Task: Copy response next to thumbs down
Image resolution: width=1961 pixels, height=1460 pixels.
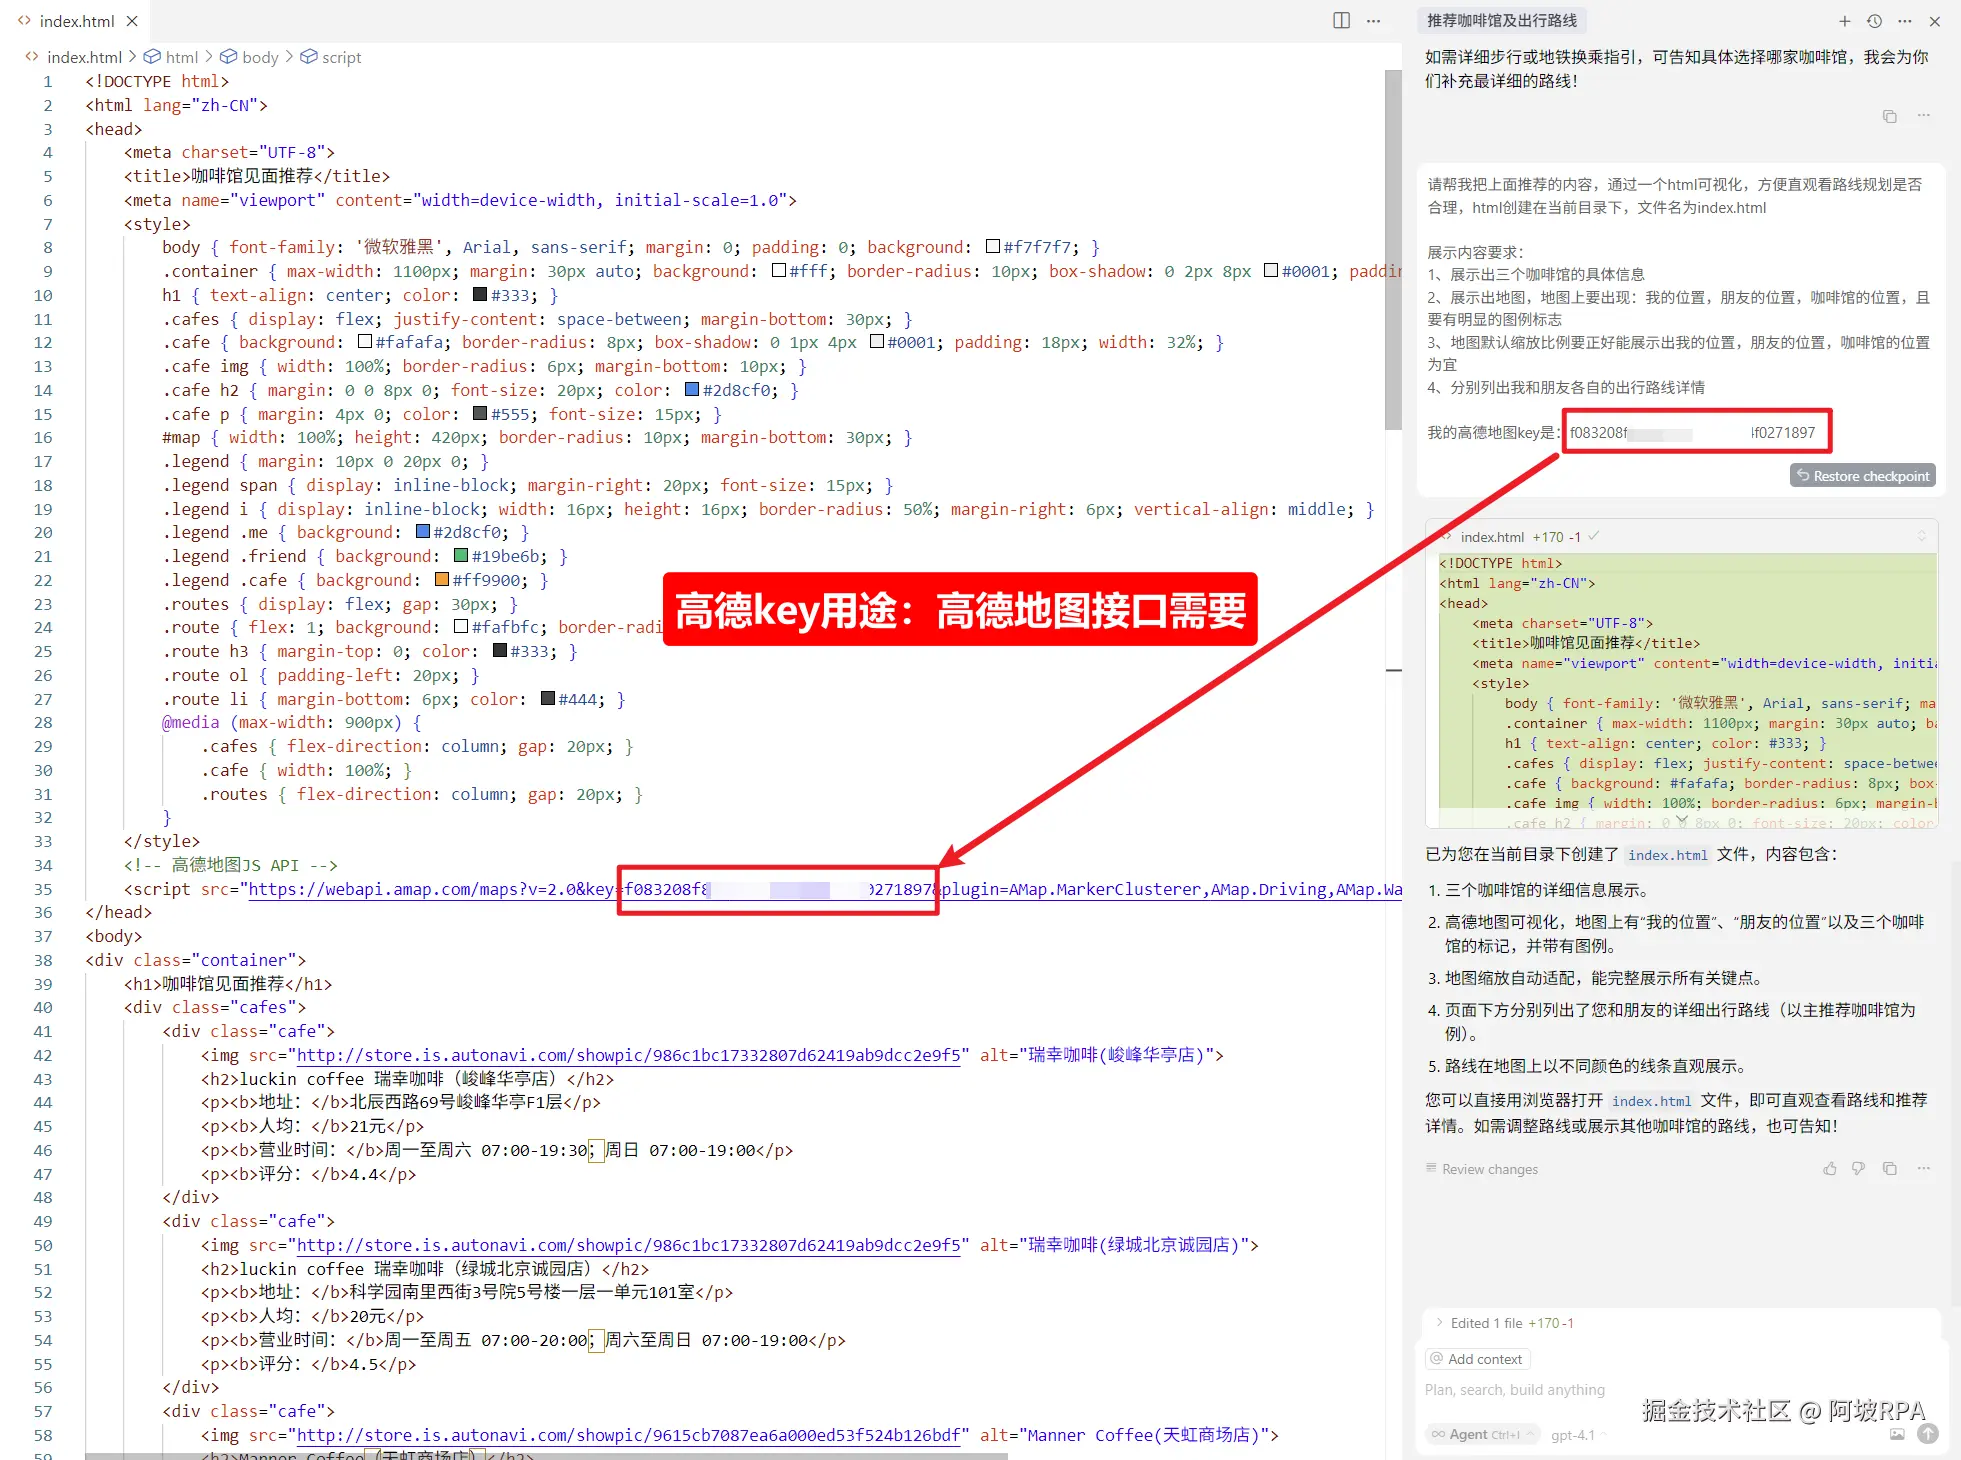Action: (1889, 1168)
